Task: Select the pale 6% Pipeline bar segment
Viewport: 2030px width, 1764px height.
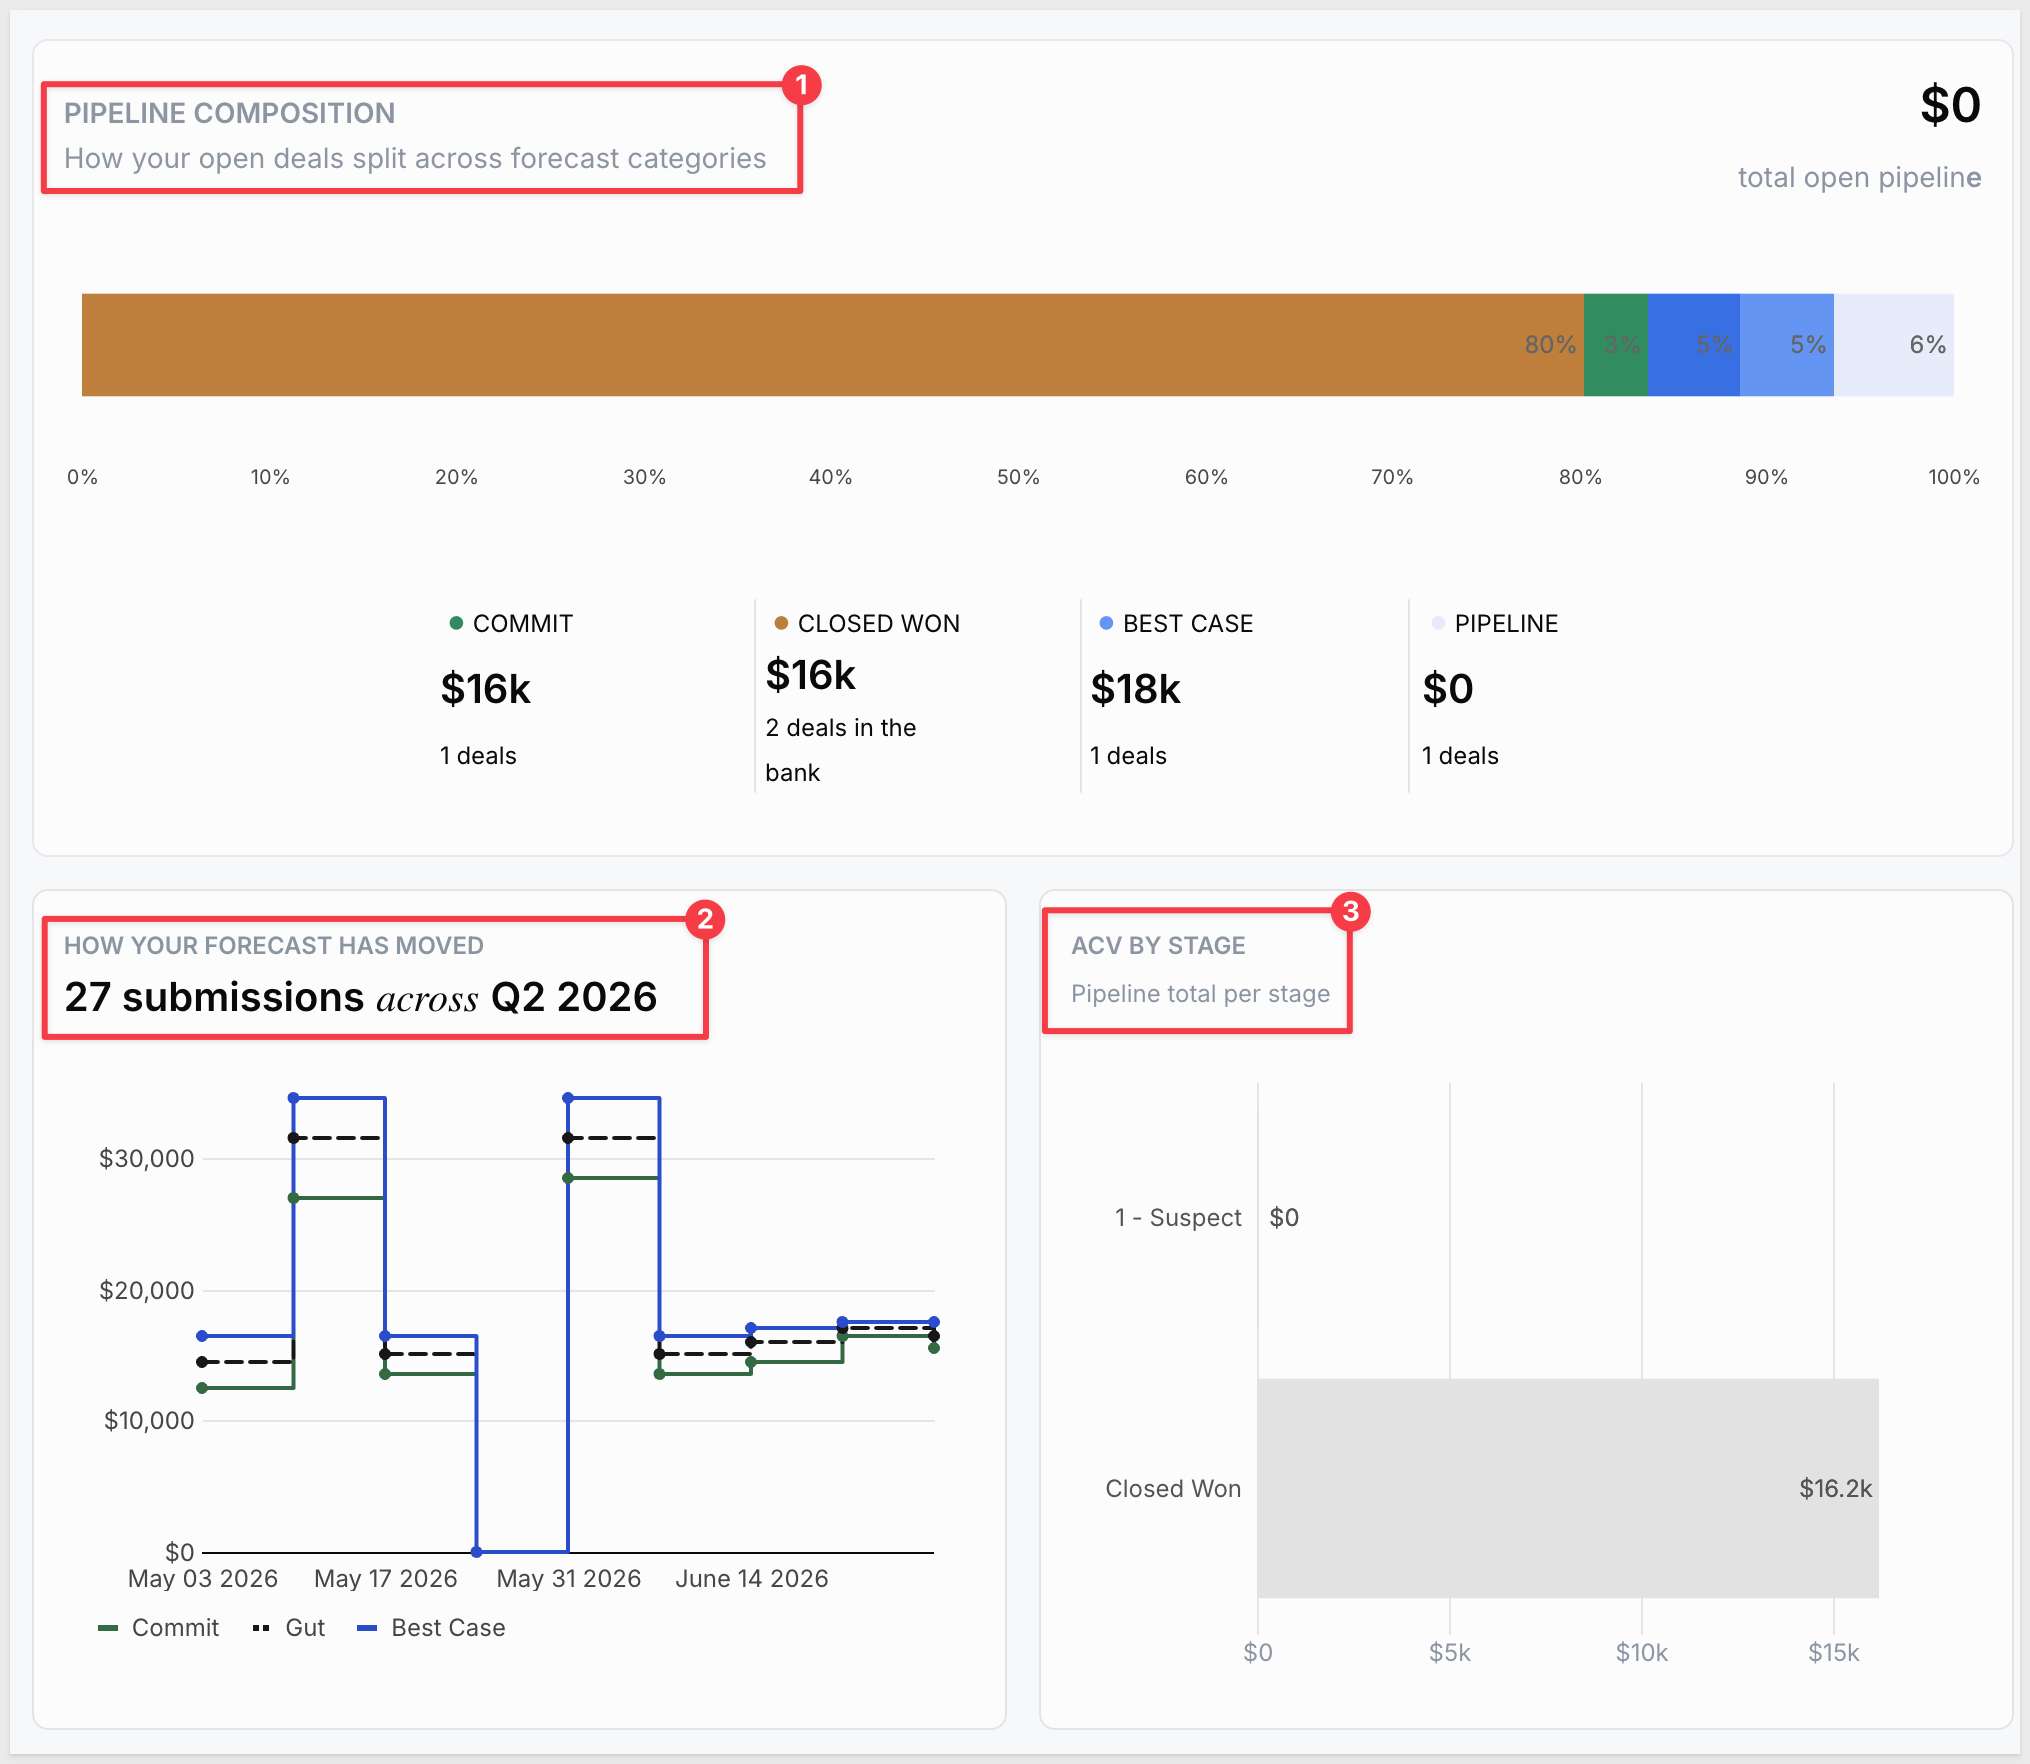Action: point(1894,345)
